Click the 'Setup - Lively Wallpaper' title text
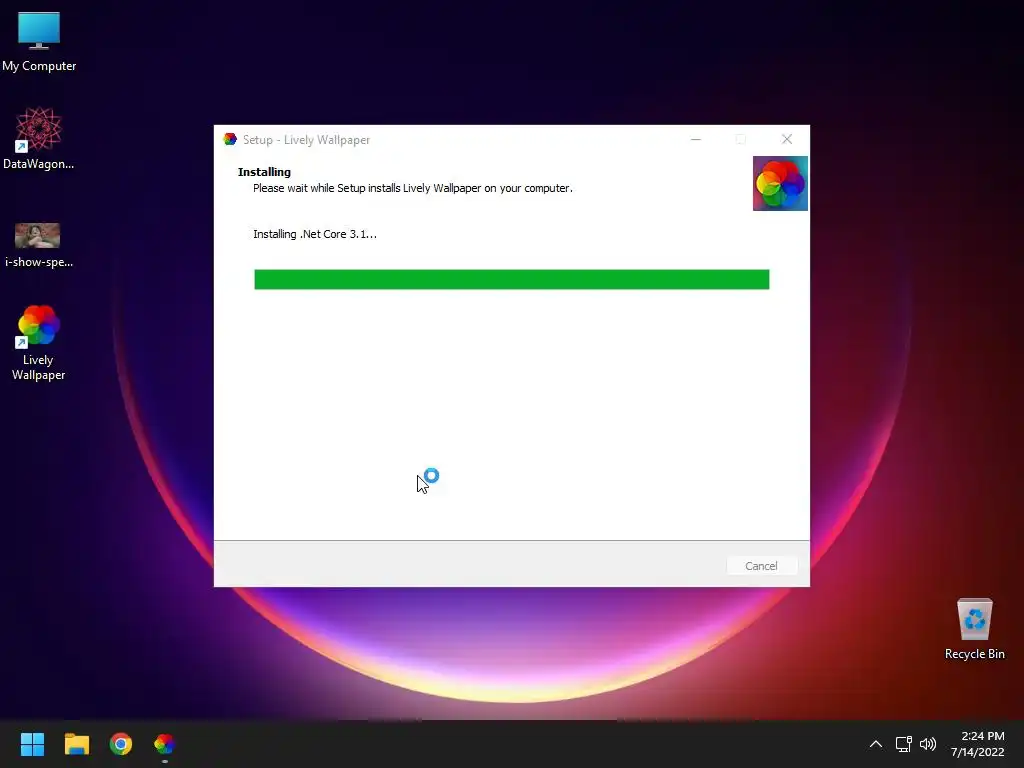This screenshot has height=768, width=1024. point(306,140)
